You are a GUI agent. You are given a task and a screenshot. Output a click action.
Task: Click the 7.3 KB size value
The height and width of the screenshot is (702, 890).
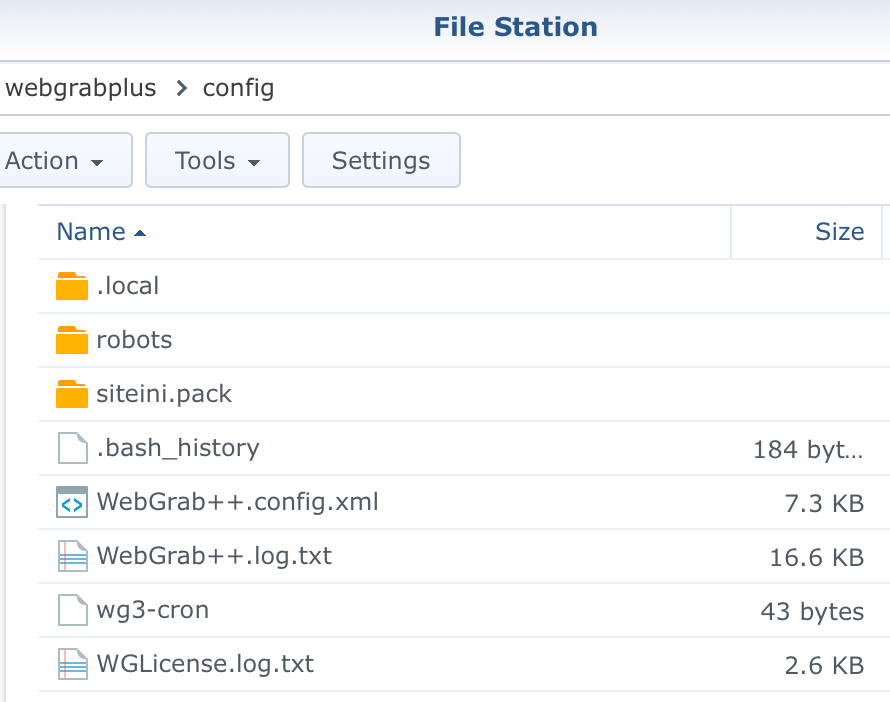[824, 503]
